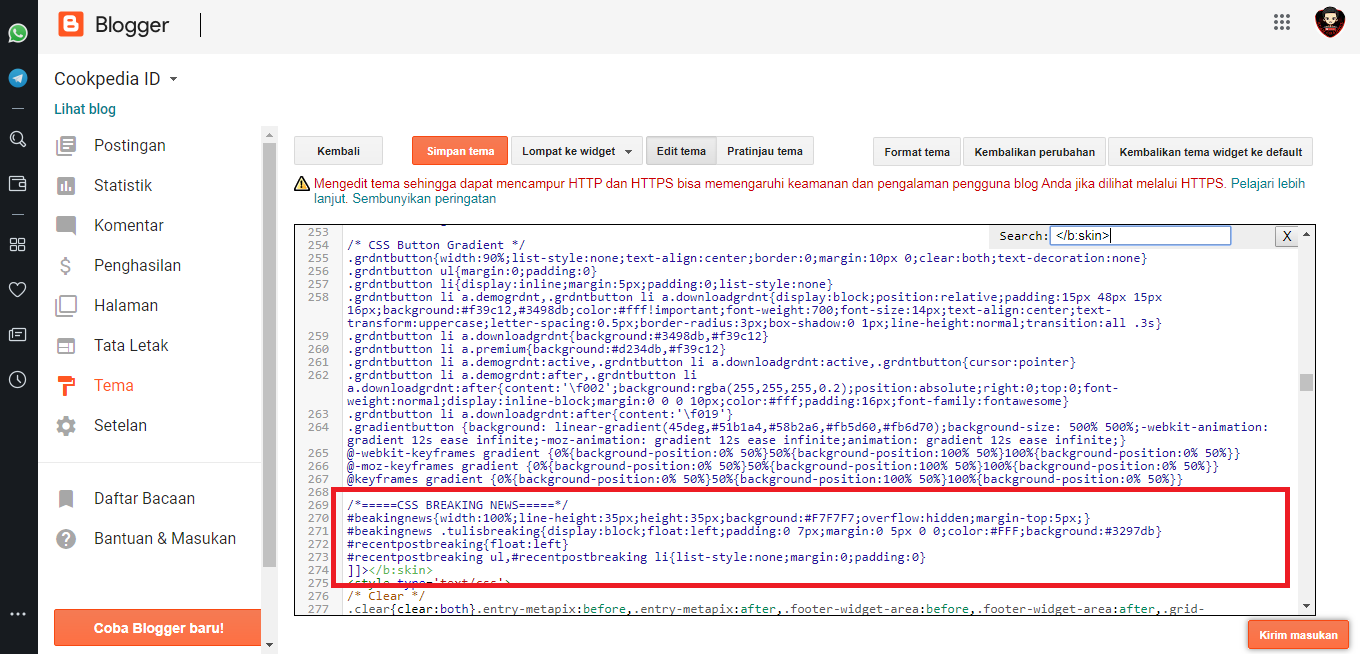This screenshot has height=654, width=1360.
Task: Switch to the Pratinjau tema tab
Action: tap(765, 151)
